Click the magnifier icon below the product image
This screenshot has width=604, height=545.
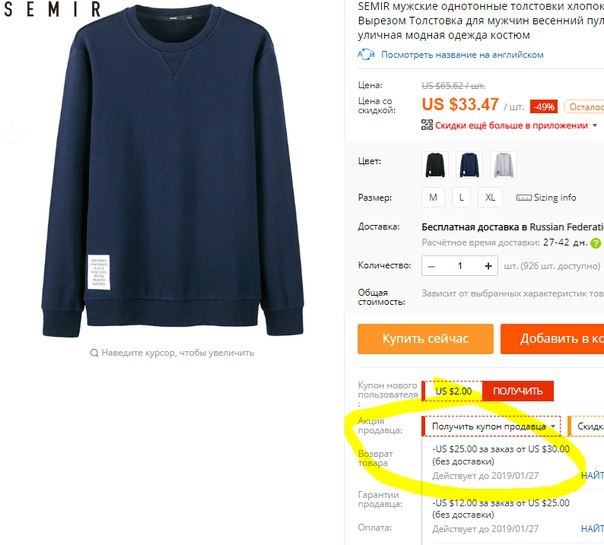point(94,353)
